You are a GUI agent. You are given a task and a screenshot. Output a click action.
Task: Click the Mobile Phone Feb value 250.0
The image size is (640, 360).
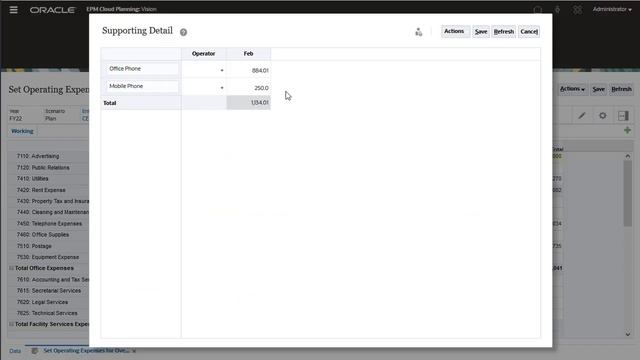249,88
